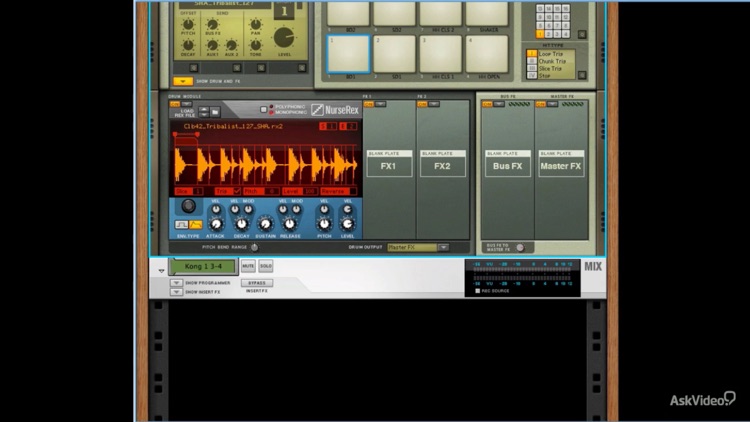750x422 pixels.
Task: Click the Bypass Insert FX button
Action: click(257, 283)
